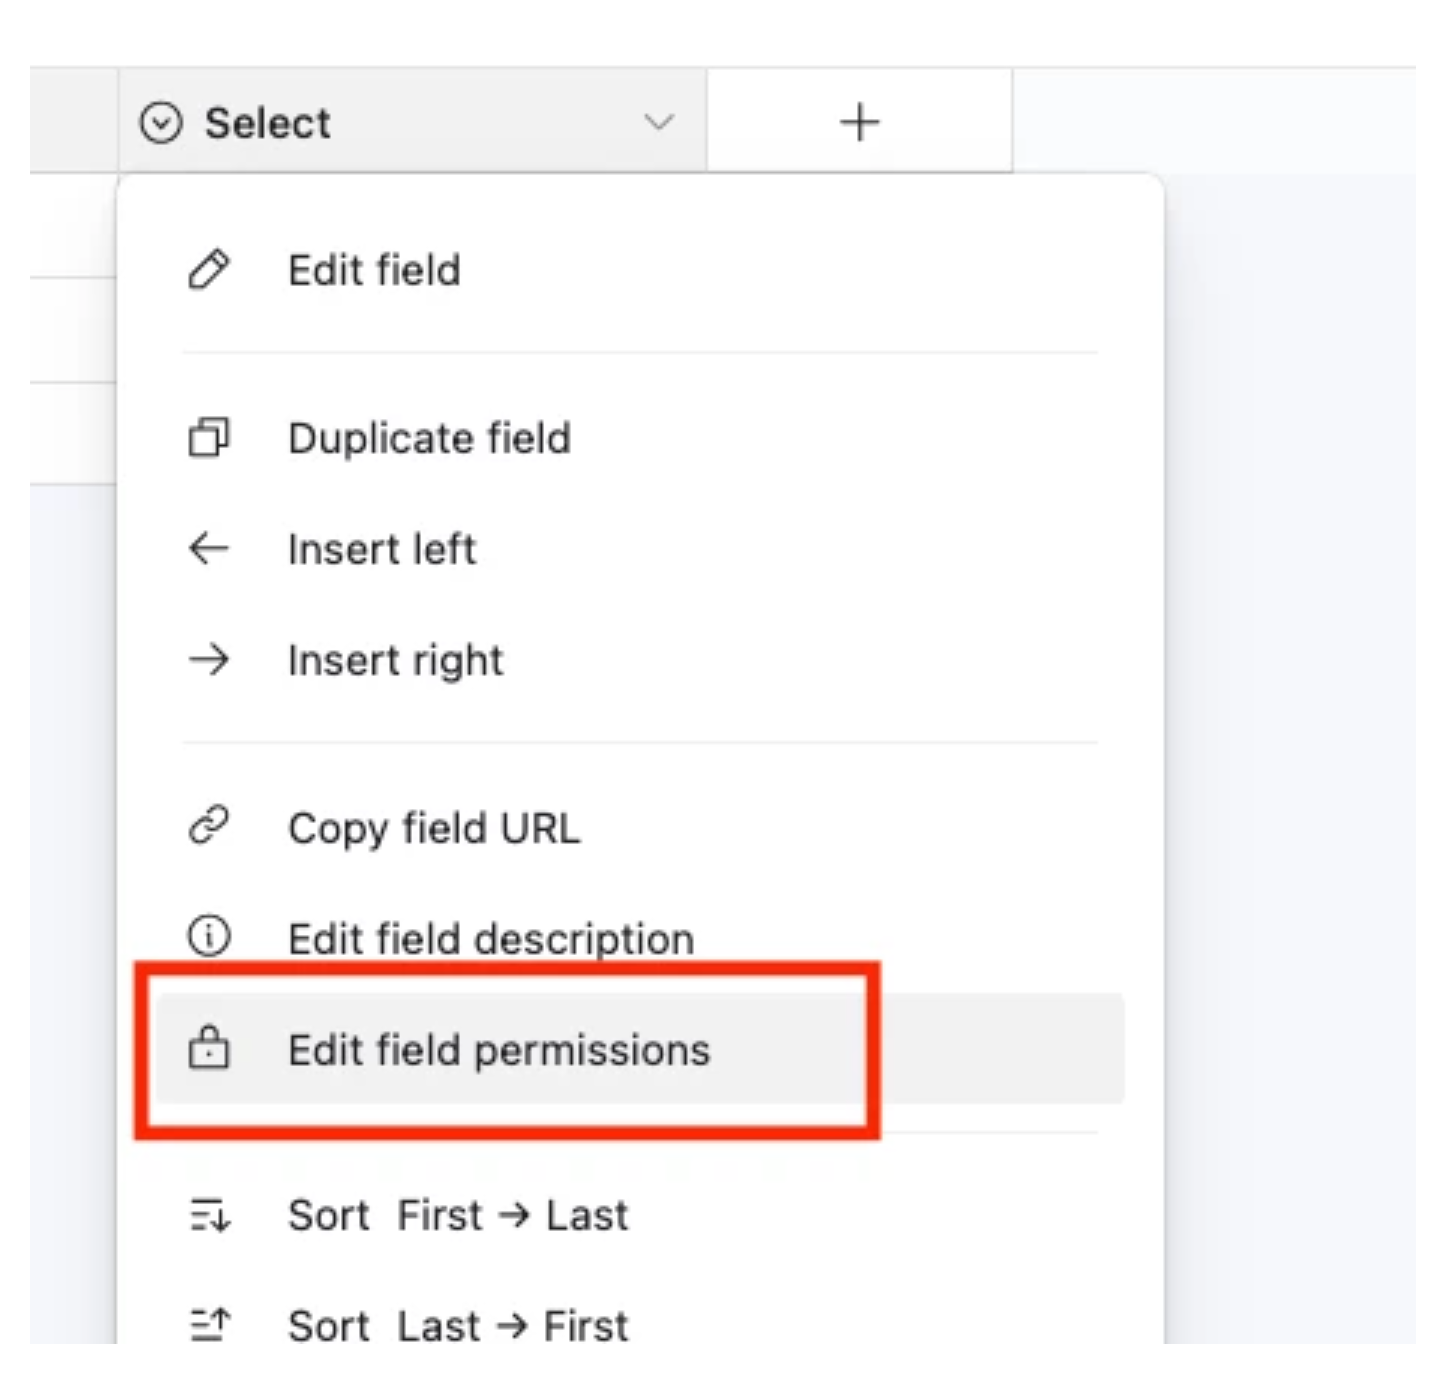Click the single-select field type icon on Select column

pyautogui.click(x=163, y=122)
